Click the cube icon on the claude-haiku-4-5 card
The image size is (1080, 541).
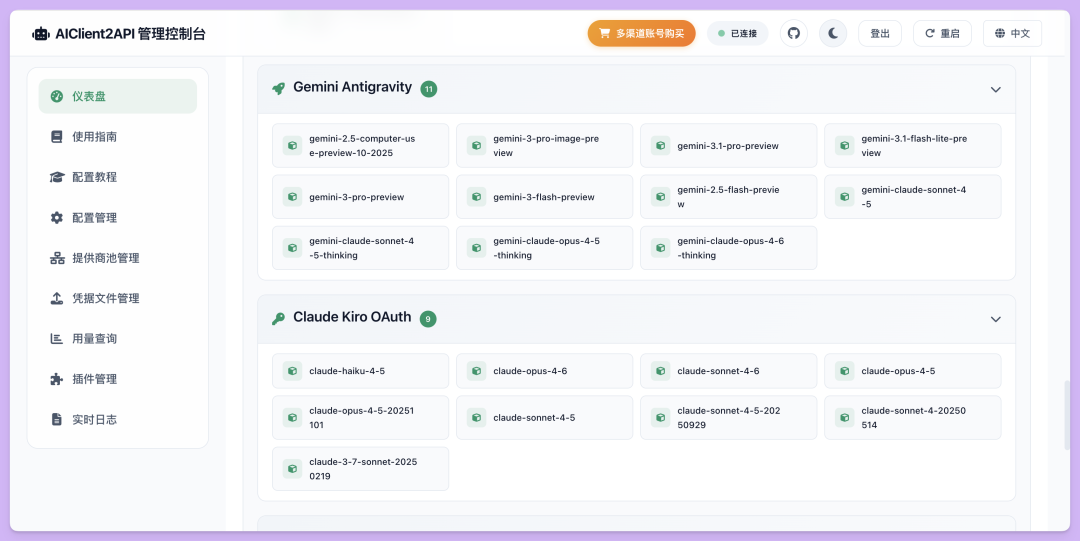pyautogui.click(x=292, y=371)
